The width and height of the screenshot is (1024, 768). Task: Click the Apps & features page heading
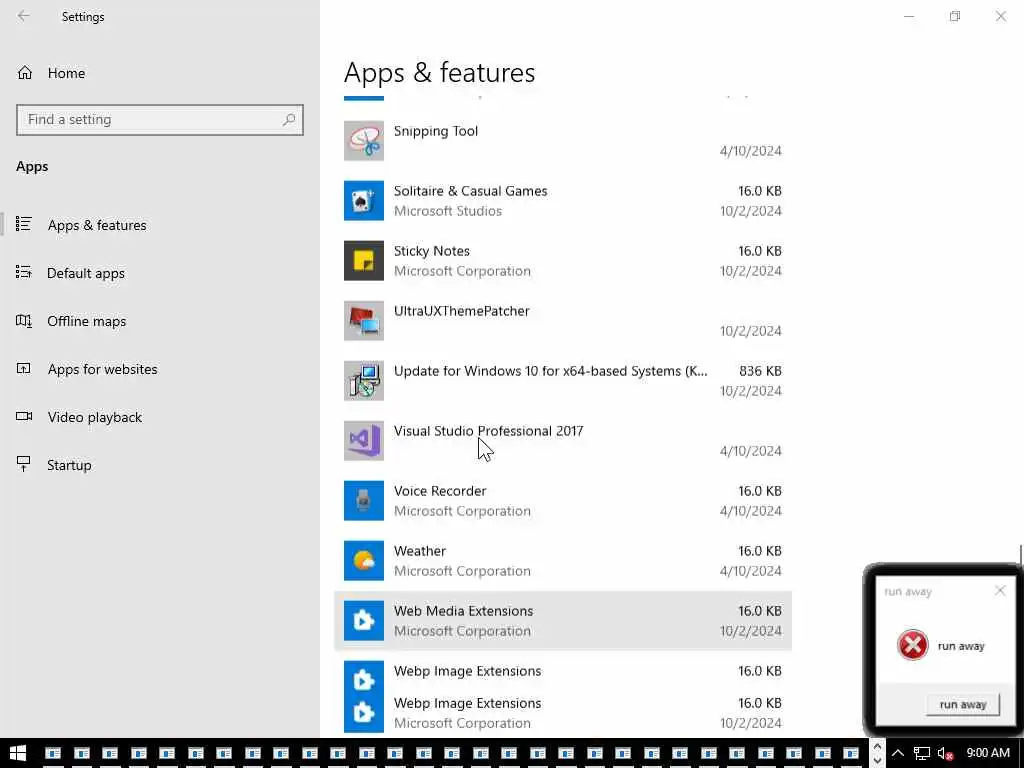tap(440, 72)
